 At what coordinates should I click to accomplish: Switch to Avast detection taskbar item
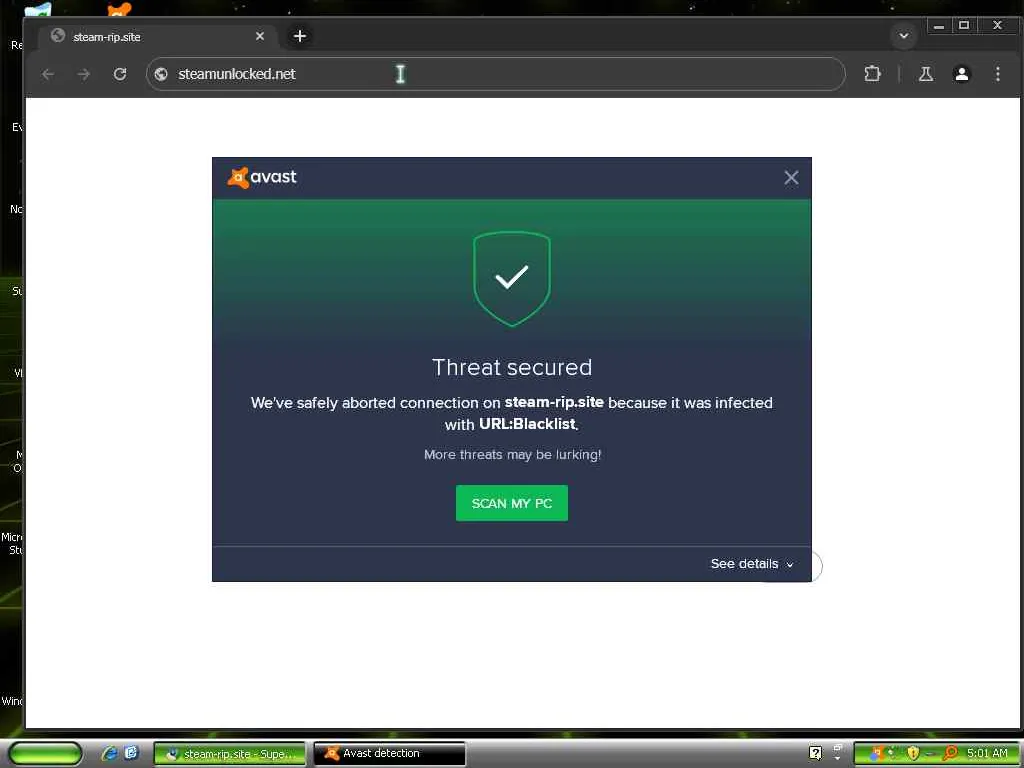coord(390,753)
